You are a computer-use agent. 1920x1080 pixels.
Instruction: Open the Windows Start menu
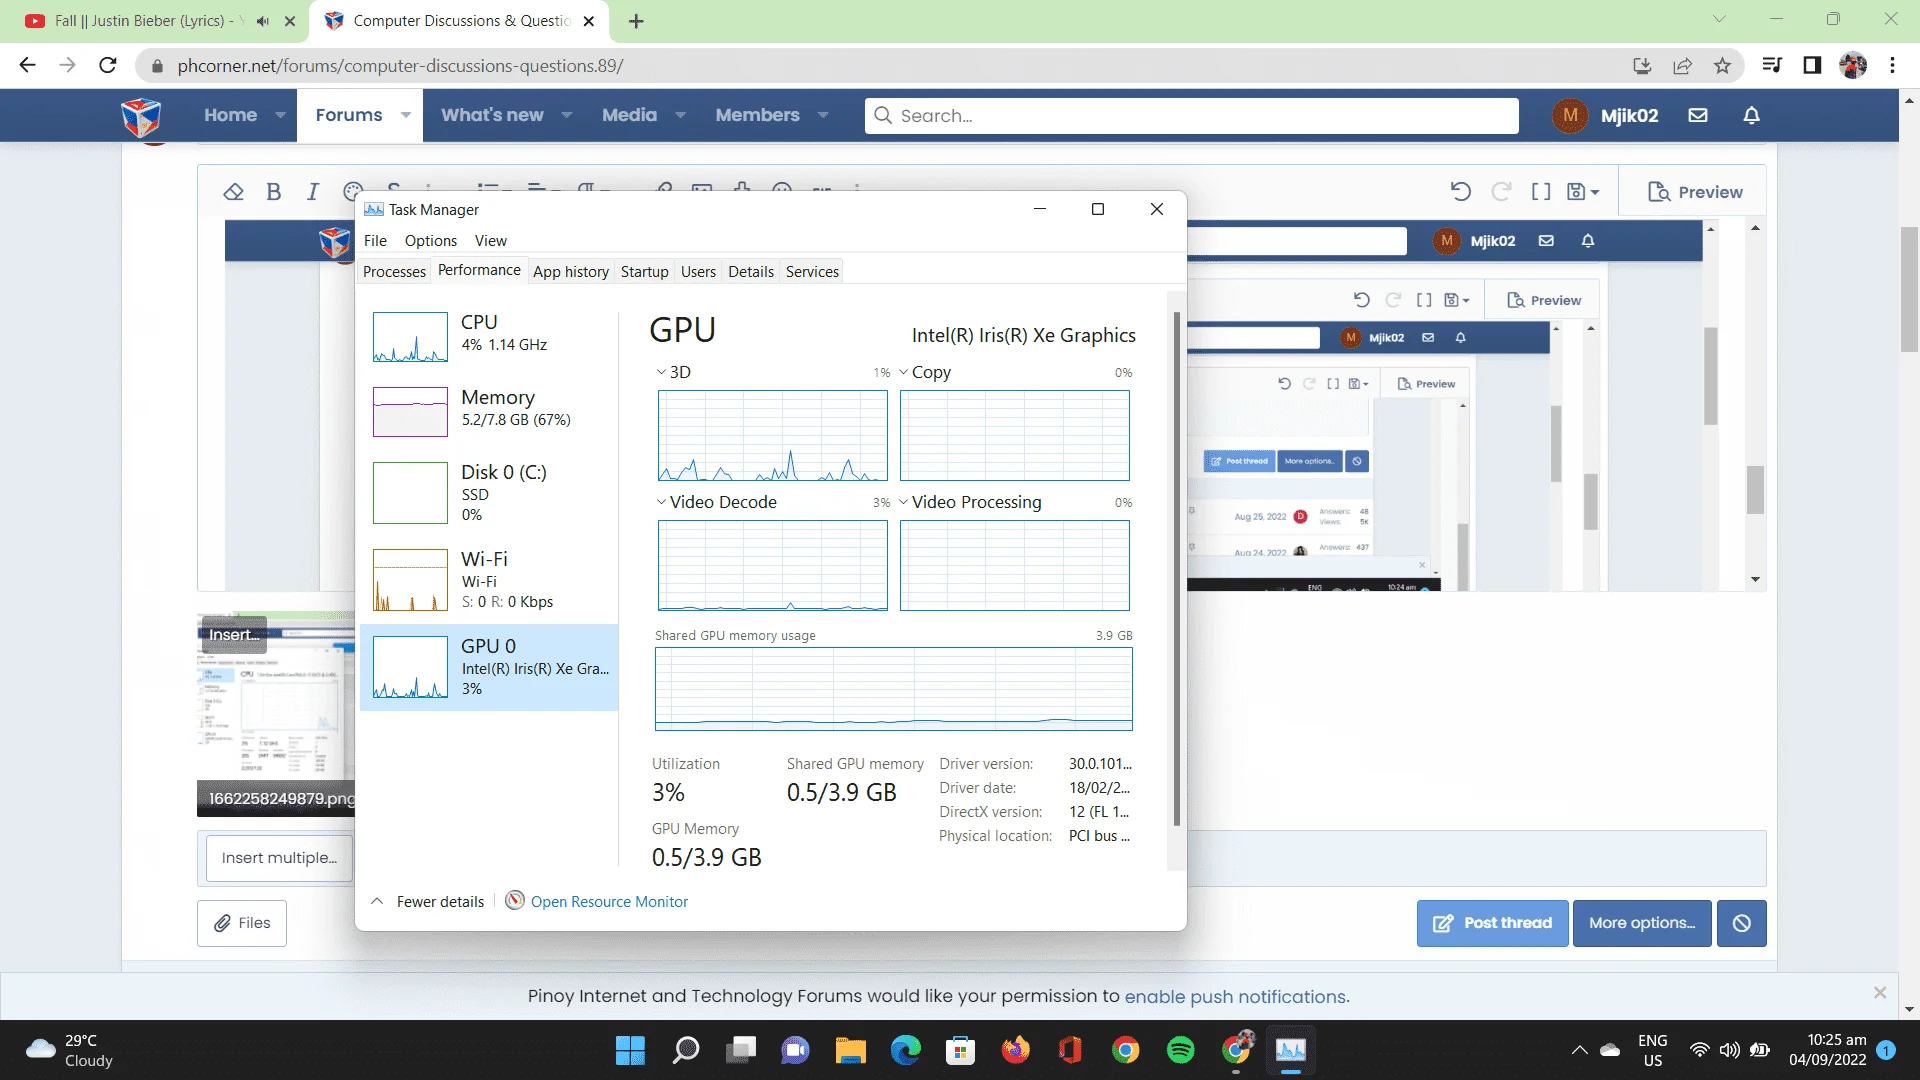click(x=630, y=1050)
